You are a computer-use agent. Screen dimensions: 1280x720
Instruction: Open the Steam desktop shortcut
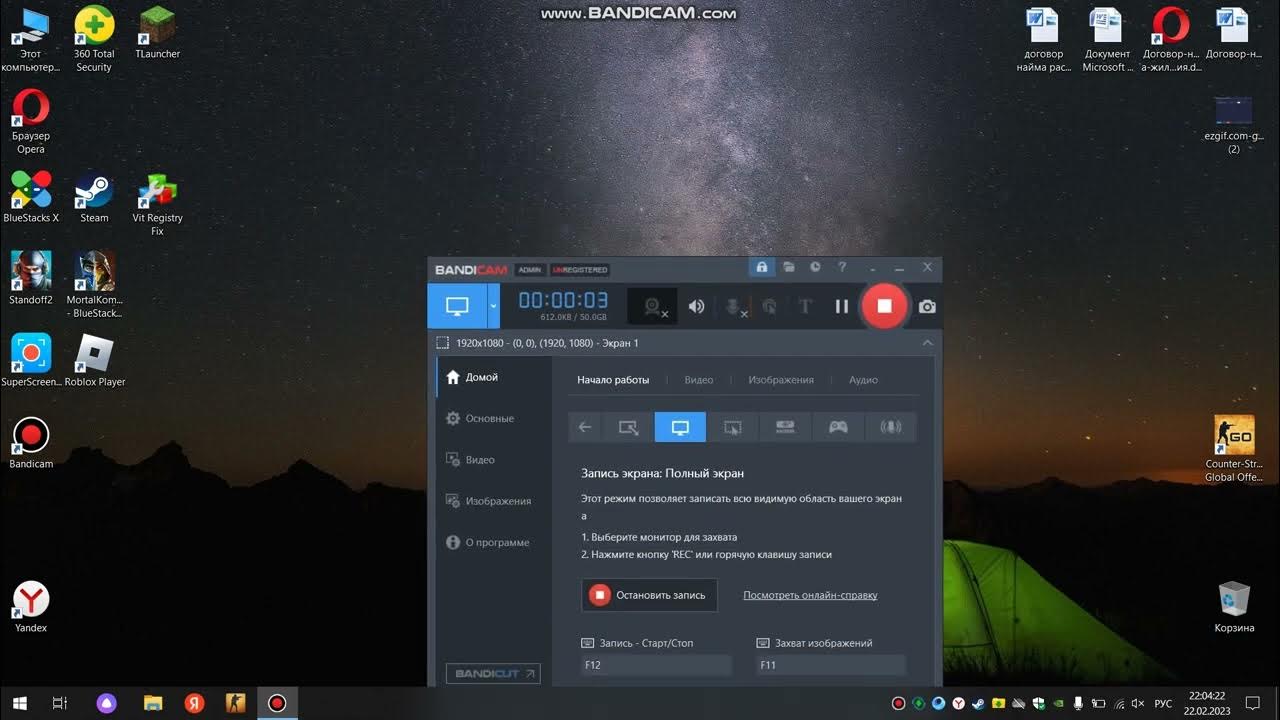[x=94, y=197]
